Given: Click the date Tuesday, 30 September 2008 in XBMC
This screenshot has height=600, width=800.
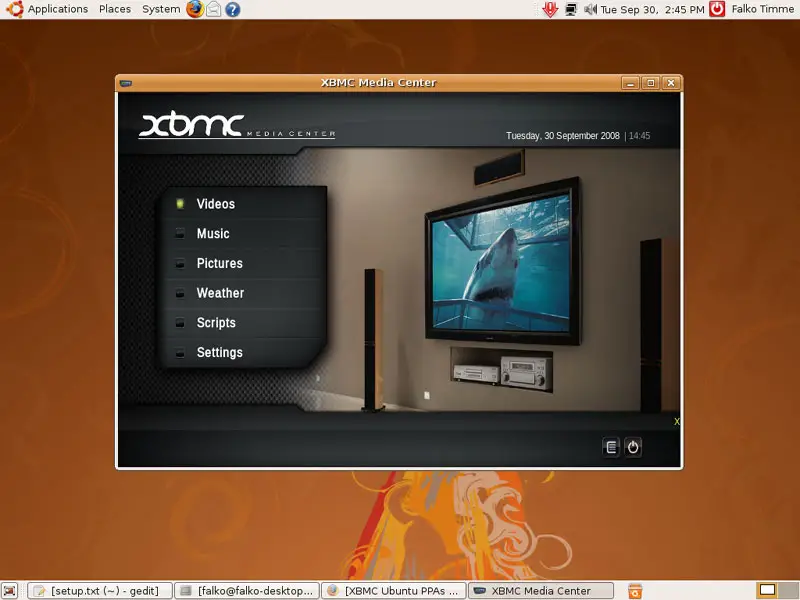Looking at the screenshot, I should click(x=562, y=136).
